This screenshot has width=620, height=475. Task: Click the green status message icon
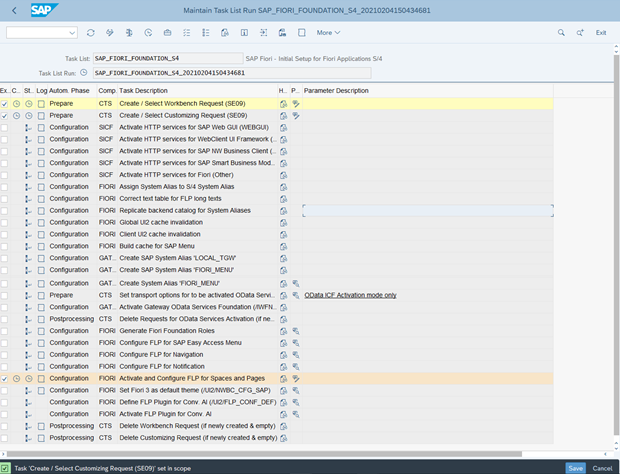(x=5, y=468)
